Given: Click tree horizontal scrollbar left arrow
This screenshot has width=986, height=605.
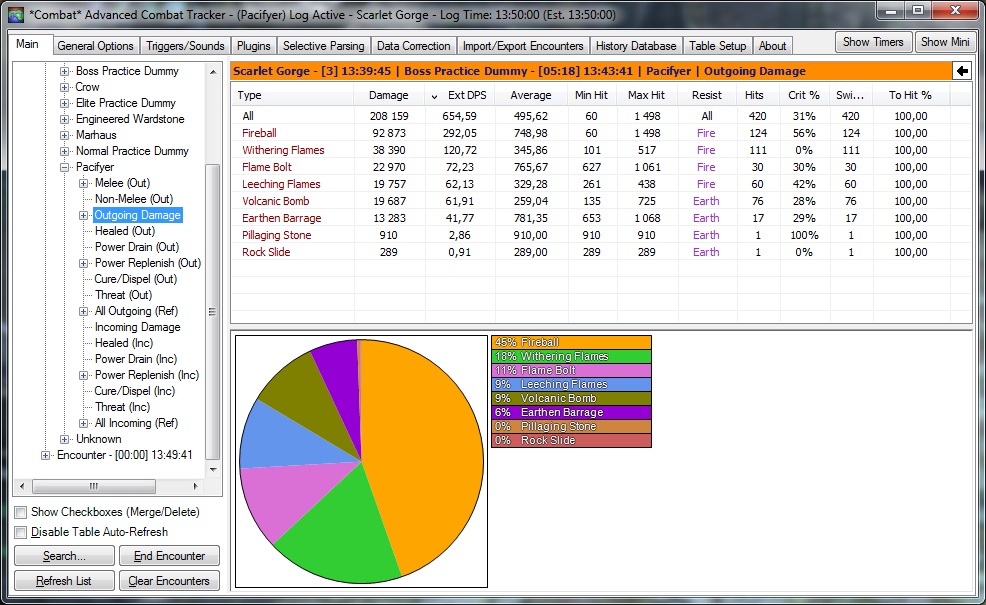Looking at the screenshot, I should 23,486.
